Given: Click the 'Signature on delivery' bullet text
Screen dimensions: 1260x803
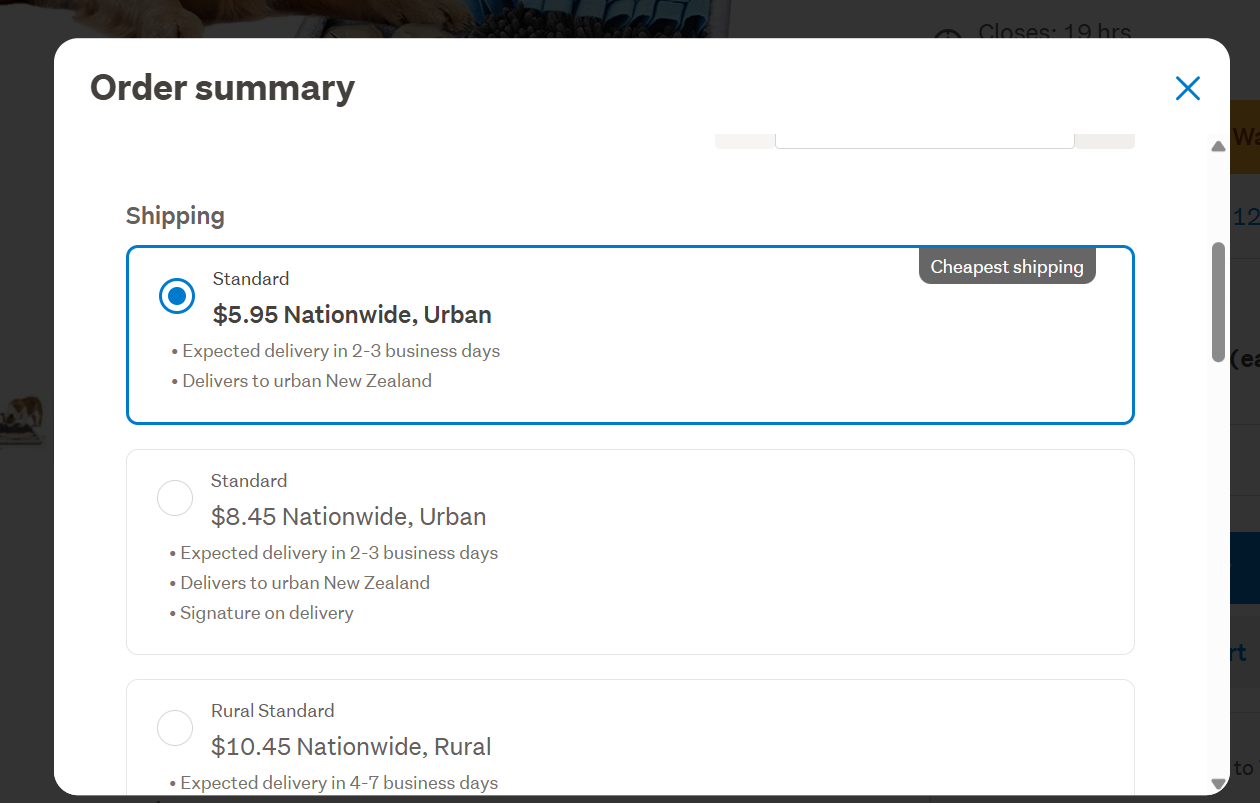Looking at the screenshot, I should pyautogui.click(x=266, y=613).
